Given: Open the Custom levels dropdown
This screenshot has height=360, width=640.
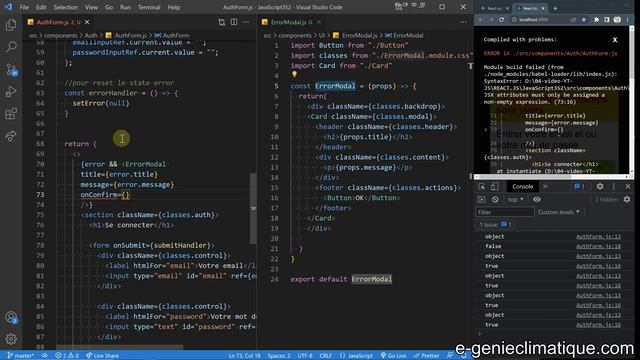Looking at the screenshot, I should point(559,212).
